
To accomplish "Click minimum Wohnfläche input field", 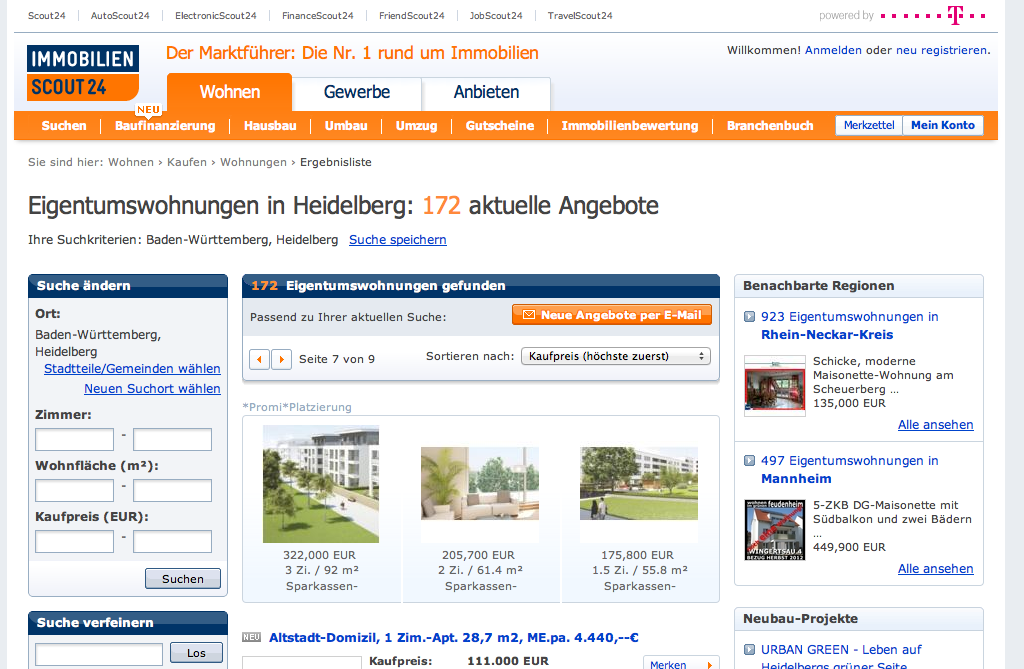I will click(74, 491).
